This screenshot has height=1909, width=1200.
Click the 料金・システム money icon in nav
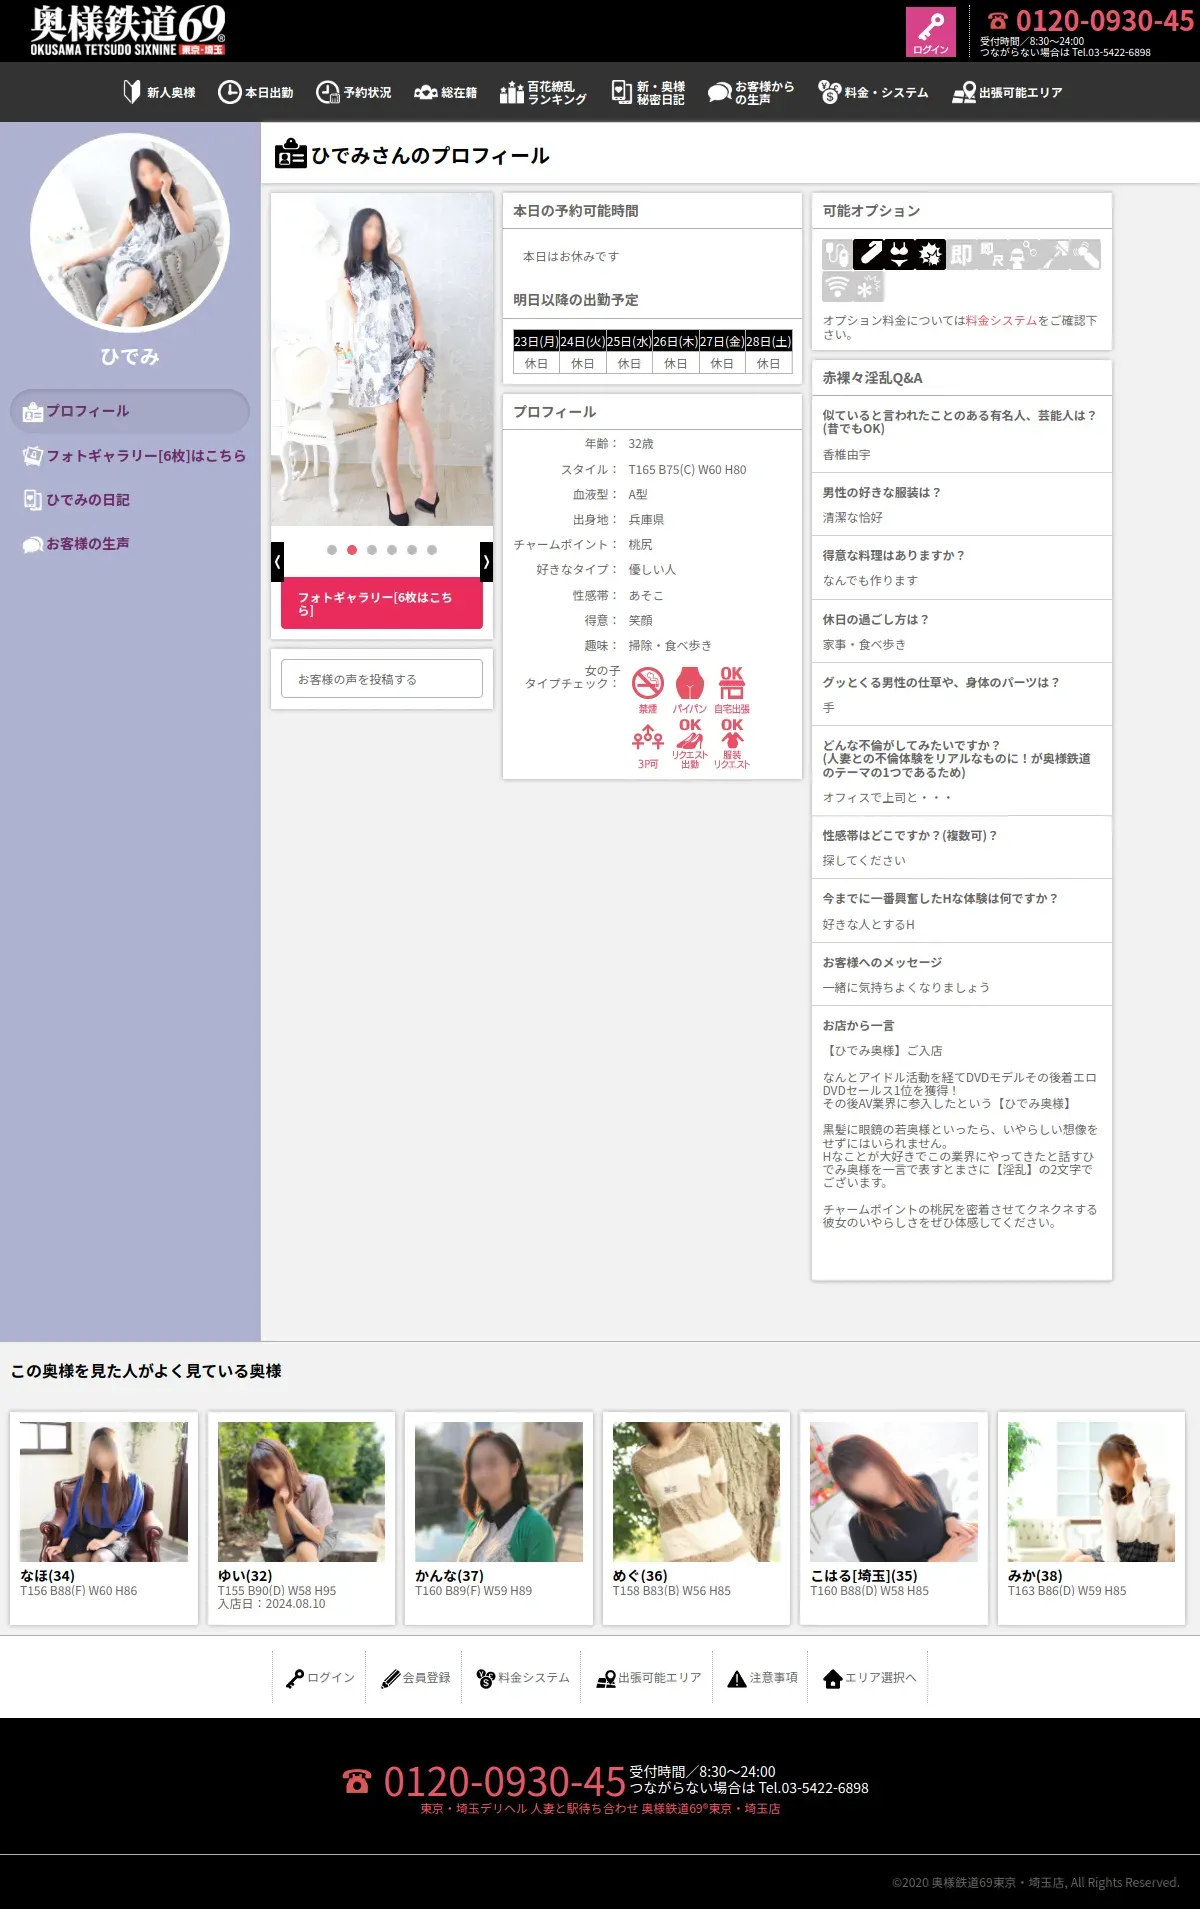pos(829,92)
